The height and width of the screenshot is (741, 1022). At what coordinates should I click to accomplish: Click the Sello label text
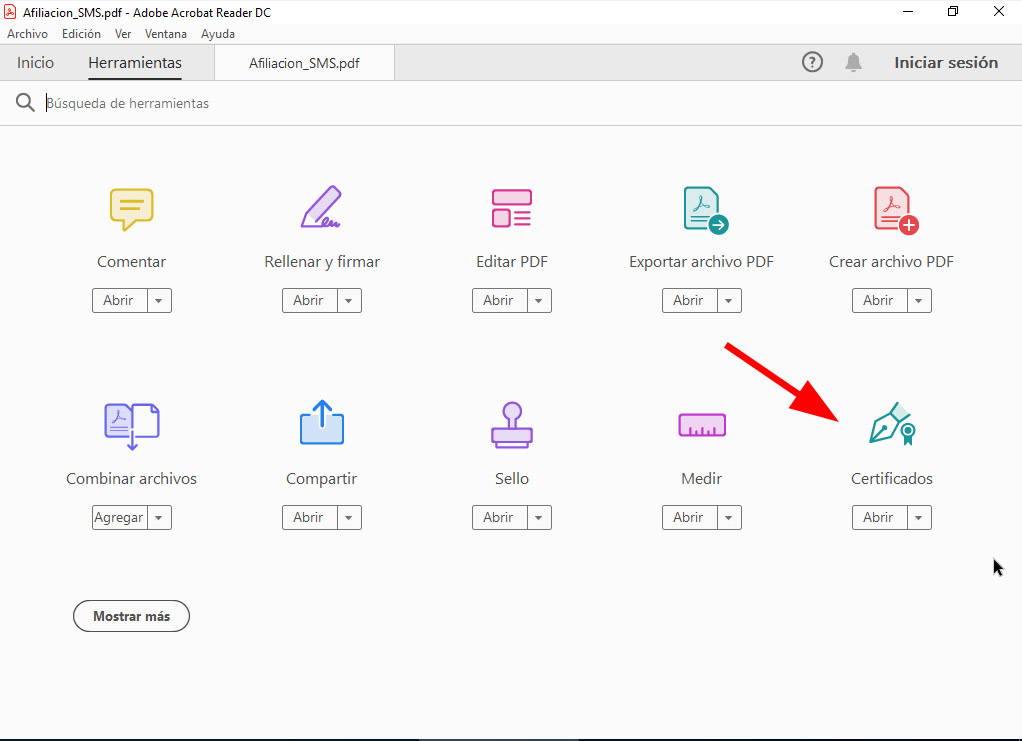click(x=512, y=478)
